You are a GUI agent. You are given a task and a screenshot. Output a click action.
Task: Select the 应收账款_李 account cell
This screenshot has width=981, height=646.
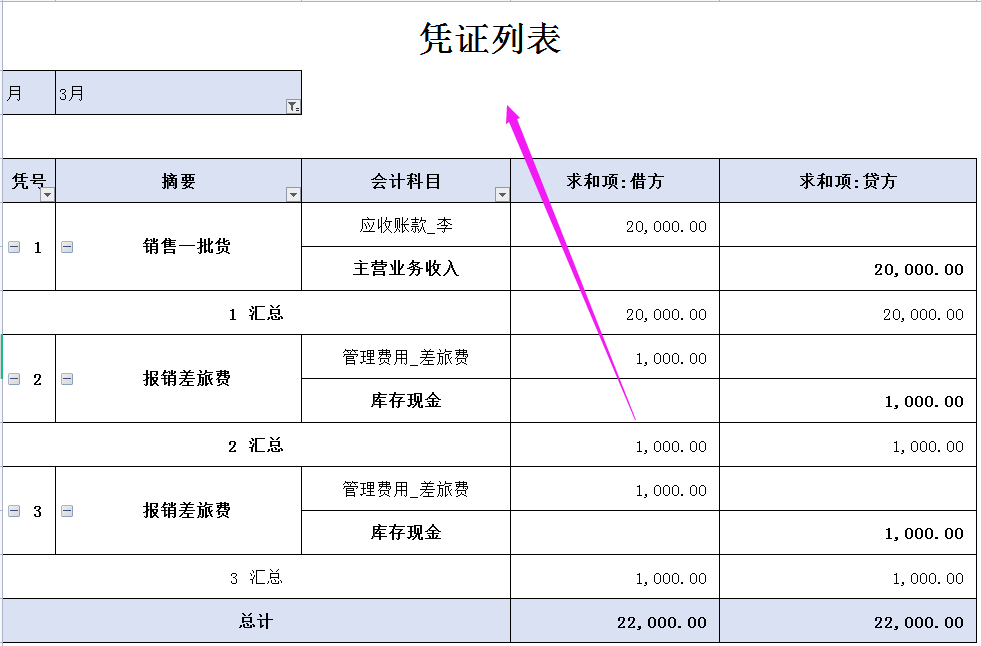(x=406, y=224)
